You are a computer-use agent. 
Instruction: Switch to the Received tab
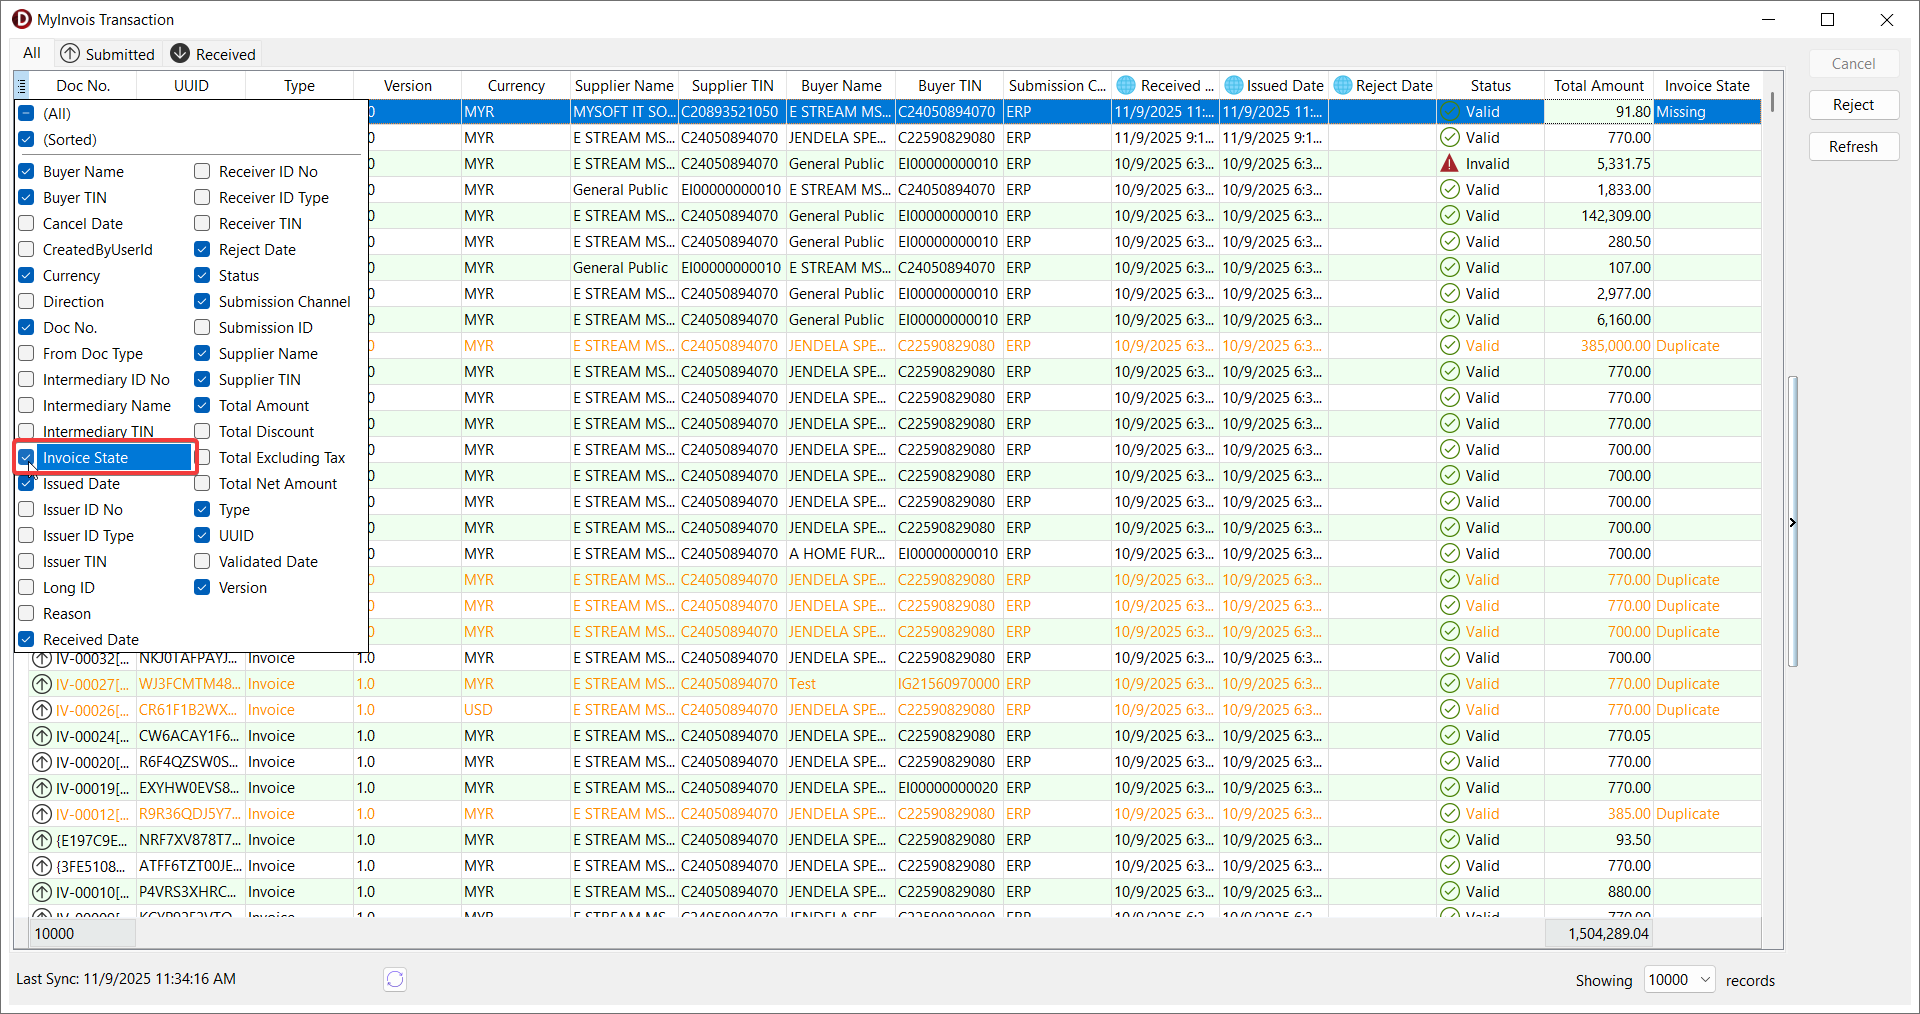213,54
